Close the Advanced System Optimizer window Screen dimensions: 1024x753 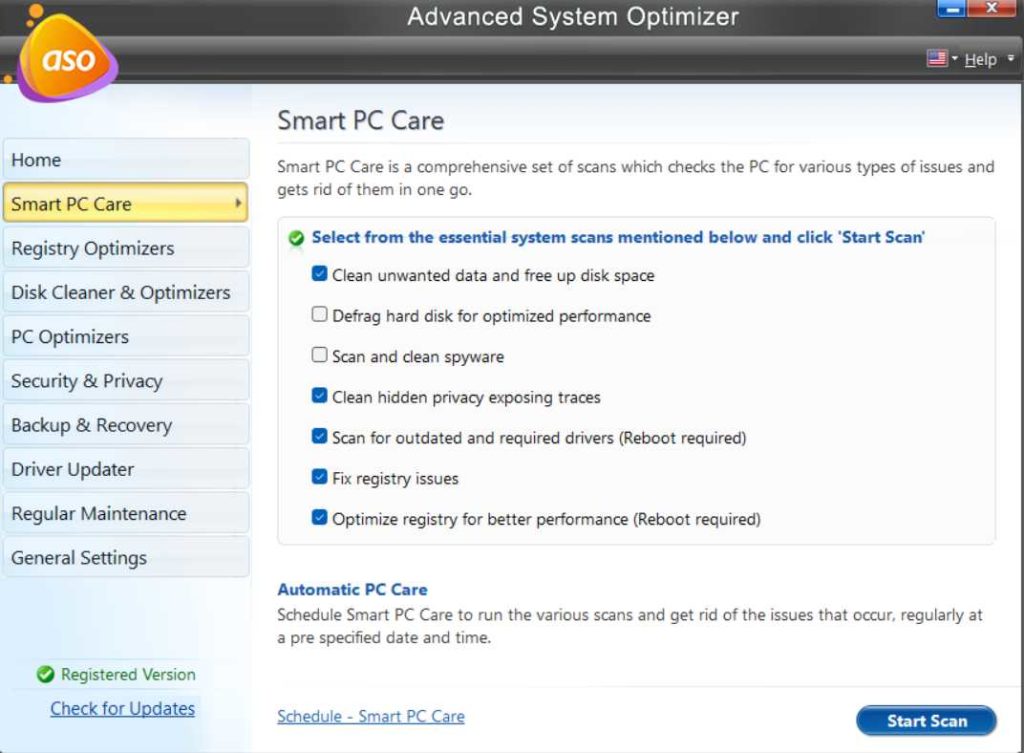[992, 9]
